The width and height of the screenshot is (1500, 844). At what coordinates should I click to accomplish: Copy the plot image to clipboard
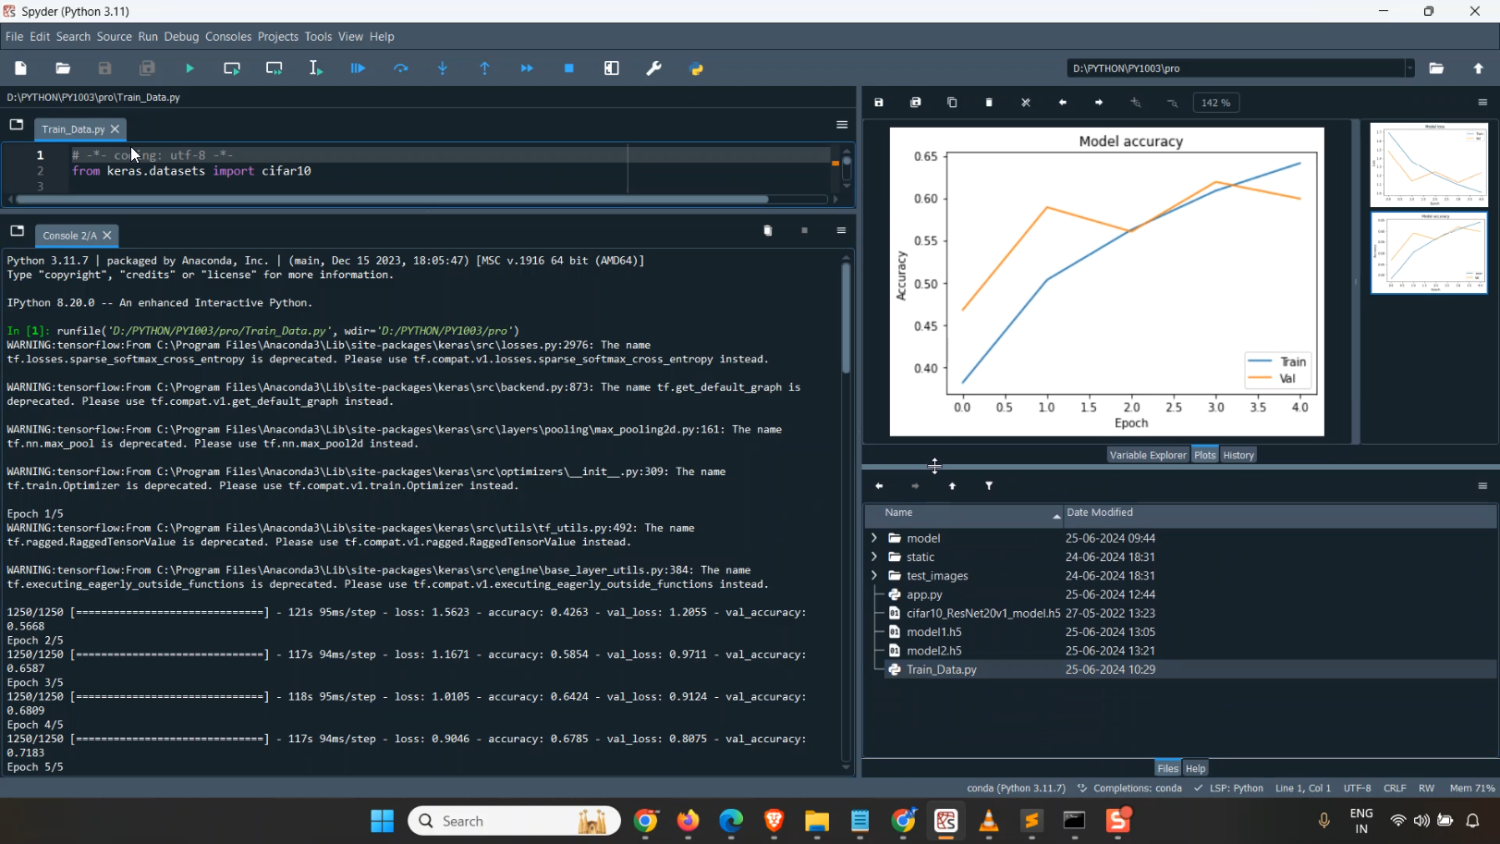(x=952, y=103)
